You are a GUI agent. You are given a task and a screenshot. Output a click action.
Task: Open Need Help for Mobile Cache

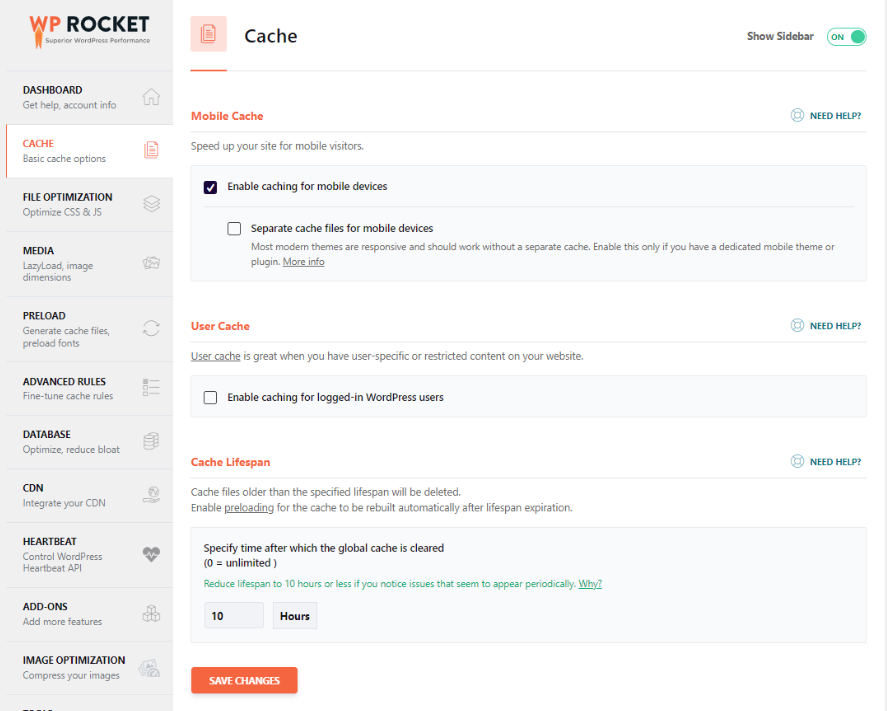tap(826, 116)
